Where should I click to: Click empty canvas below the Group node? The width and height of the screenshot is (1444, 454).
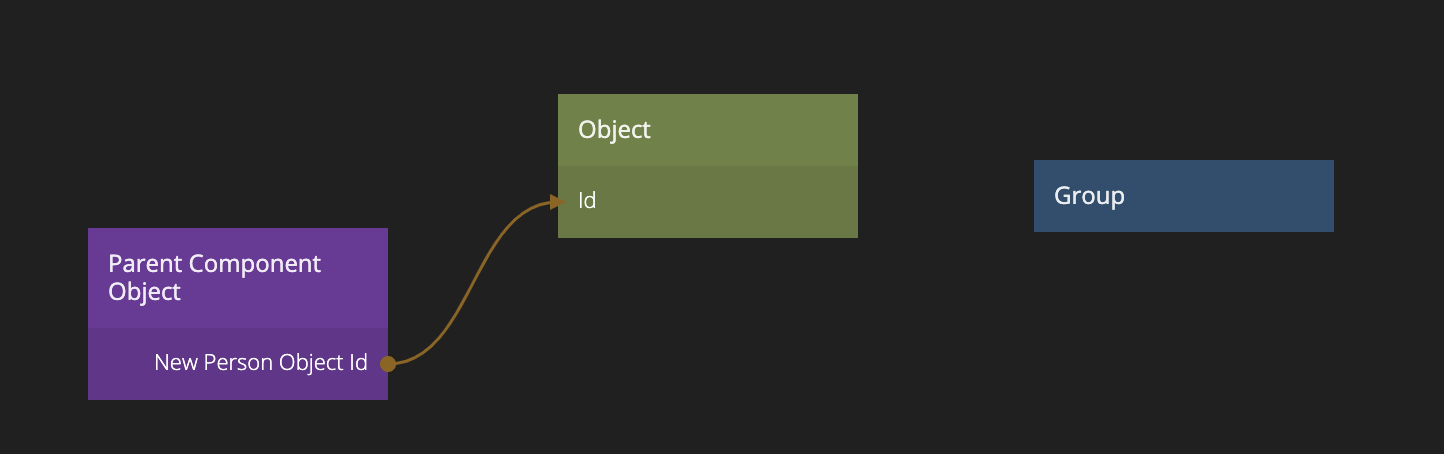1183,330
